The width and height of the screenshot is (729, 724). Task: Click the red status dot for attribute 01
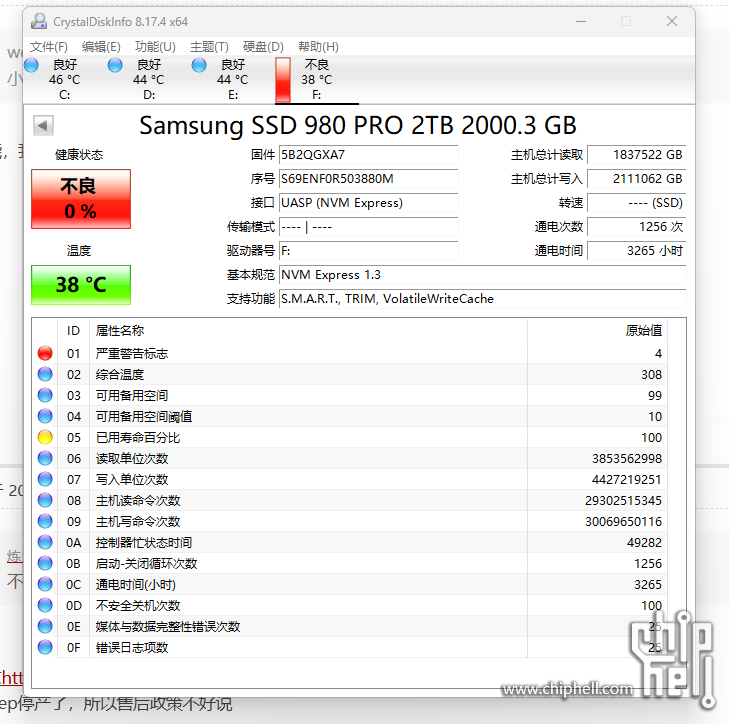coord(45,353)
